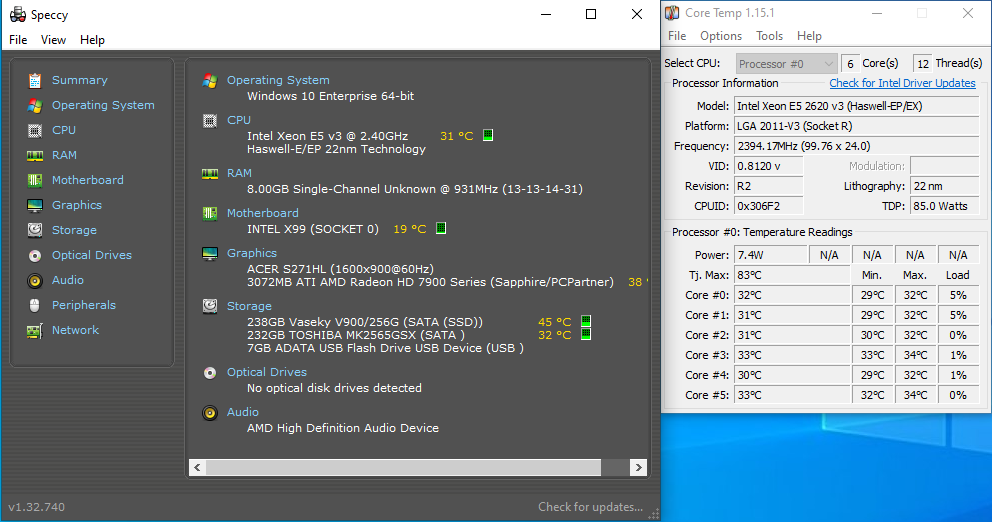Select the RAM icon in Speccy sidebar
The height and width of the screenshot is (522, 992).
point(35,156)
